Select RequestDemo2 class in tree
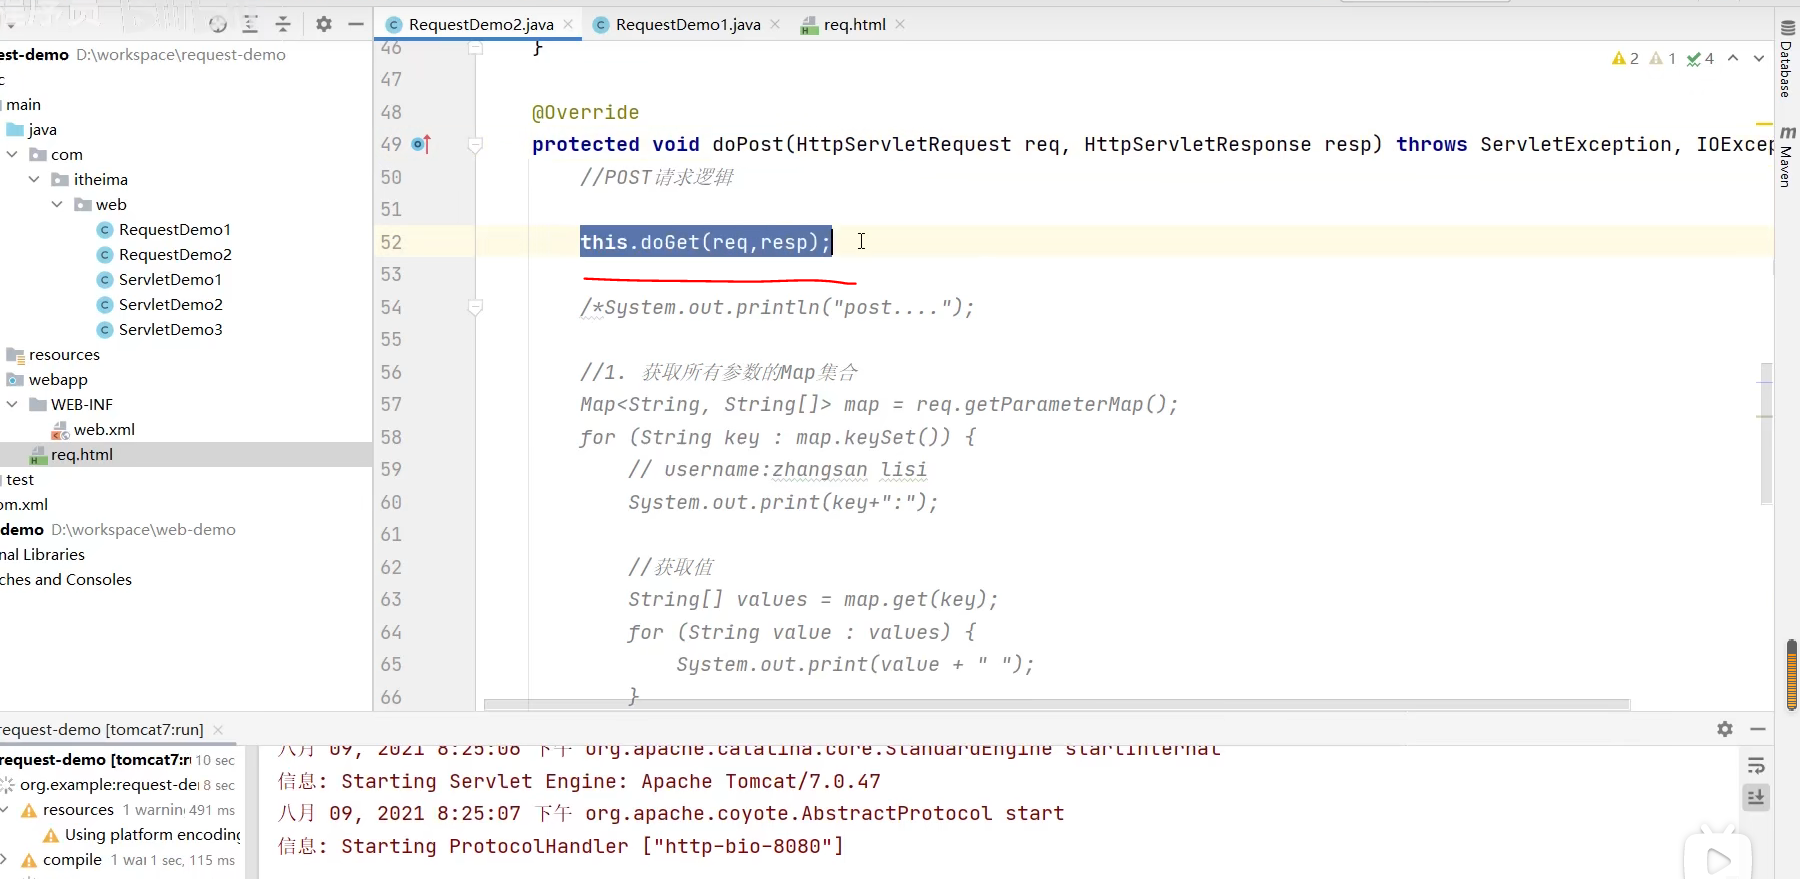Image resolution: width=1800 pixels, height=879 pixels. 175,254
